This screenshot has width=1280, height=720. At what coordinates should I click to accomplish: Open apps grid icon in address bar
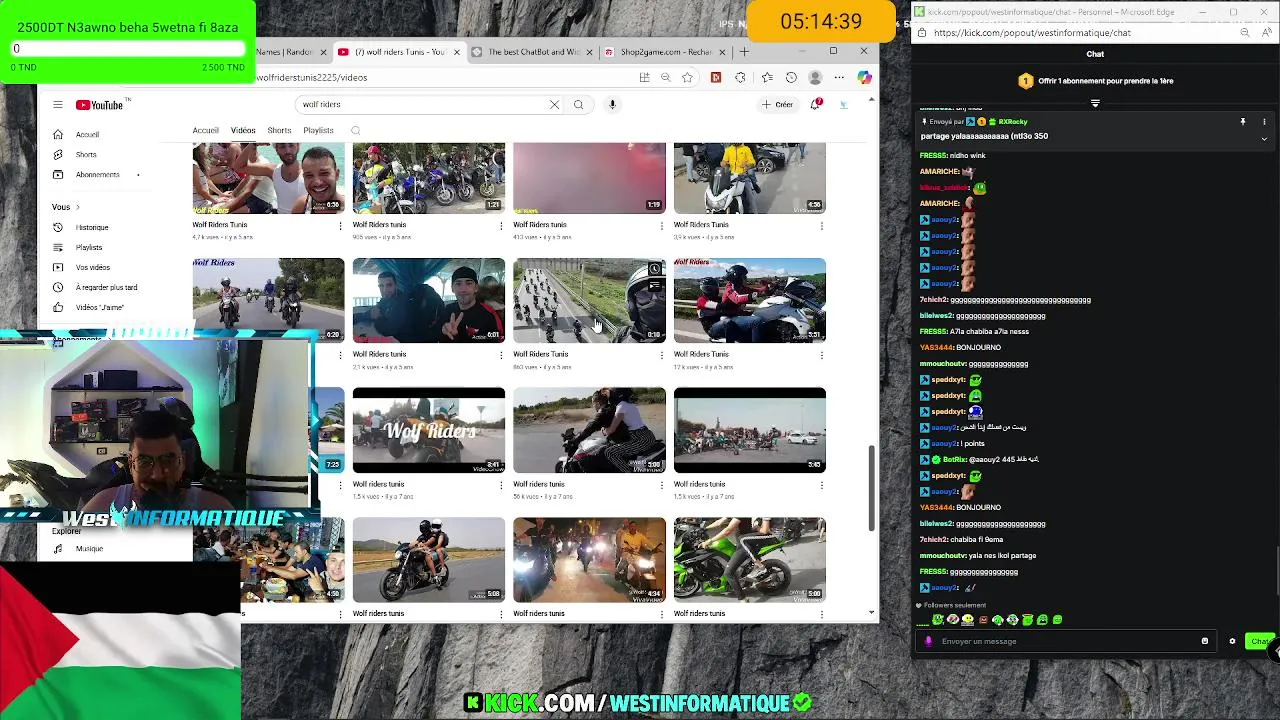tap(644, 77)
